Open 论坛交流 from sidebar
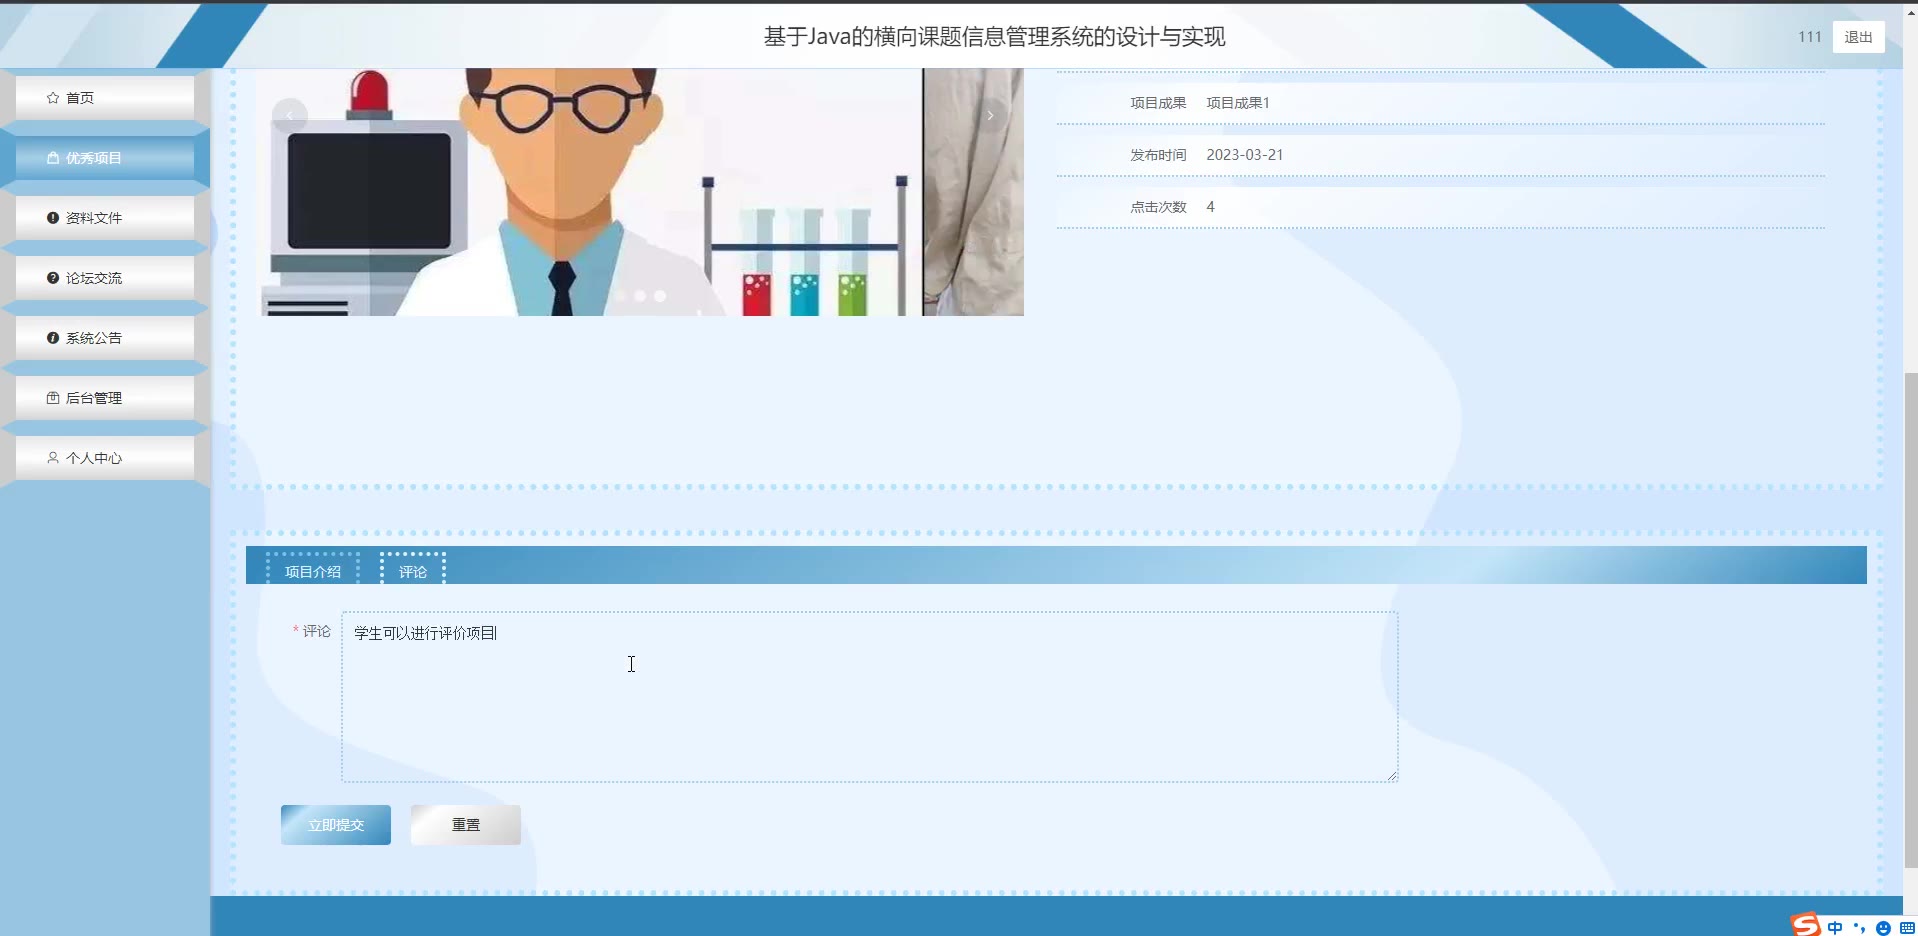Screen dimensions: 1918x936 (105, 278)
